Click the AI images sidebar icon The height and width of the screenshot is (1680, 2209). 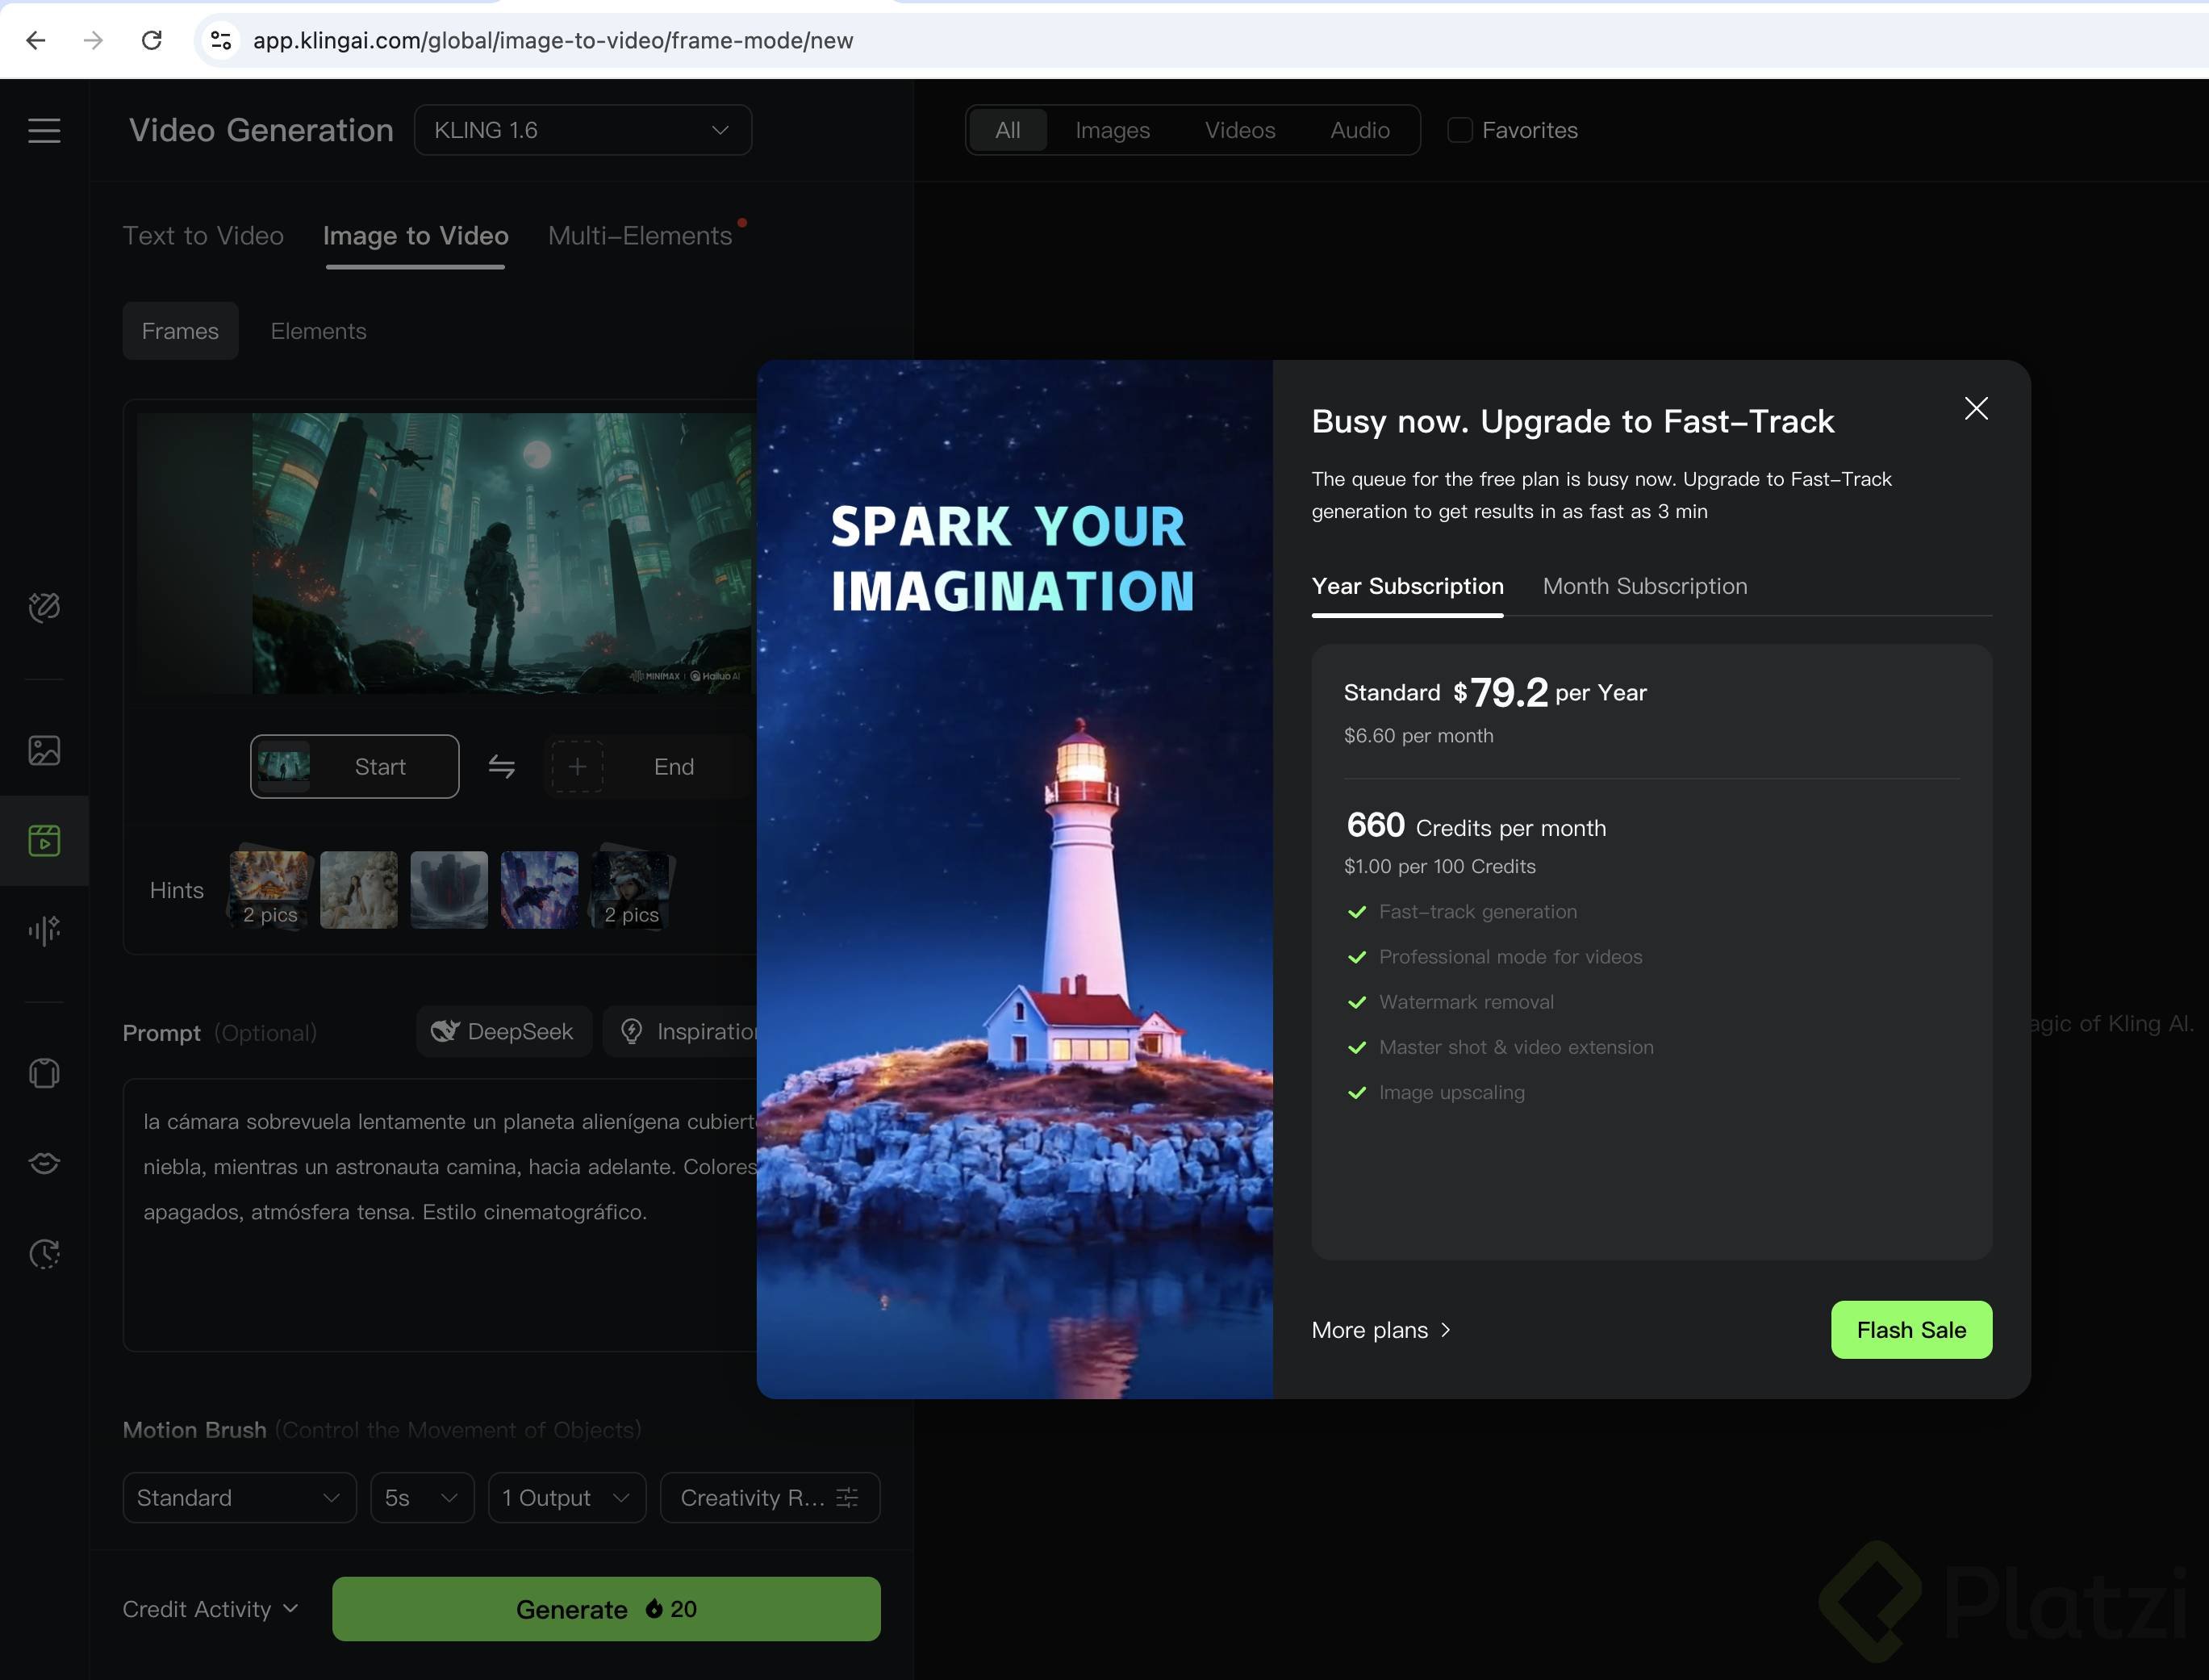point(44,750)
